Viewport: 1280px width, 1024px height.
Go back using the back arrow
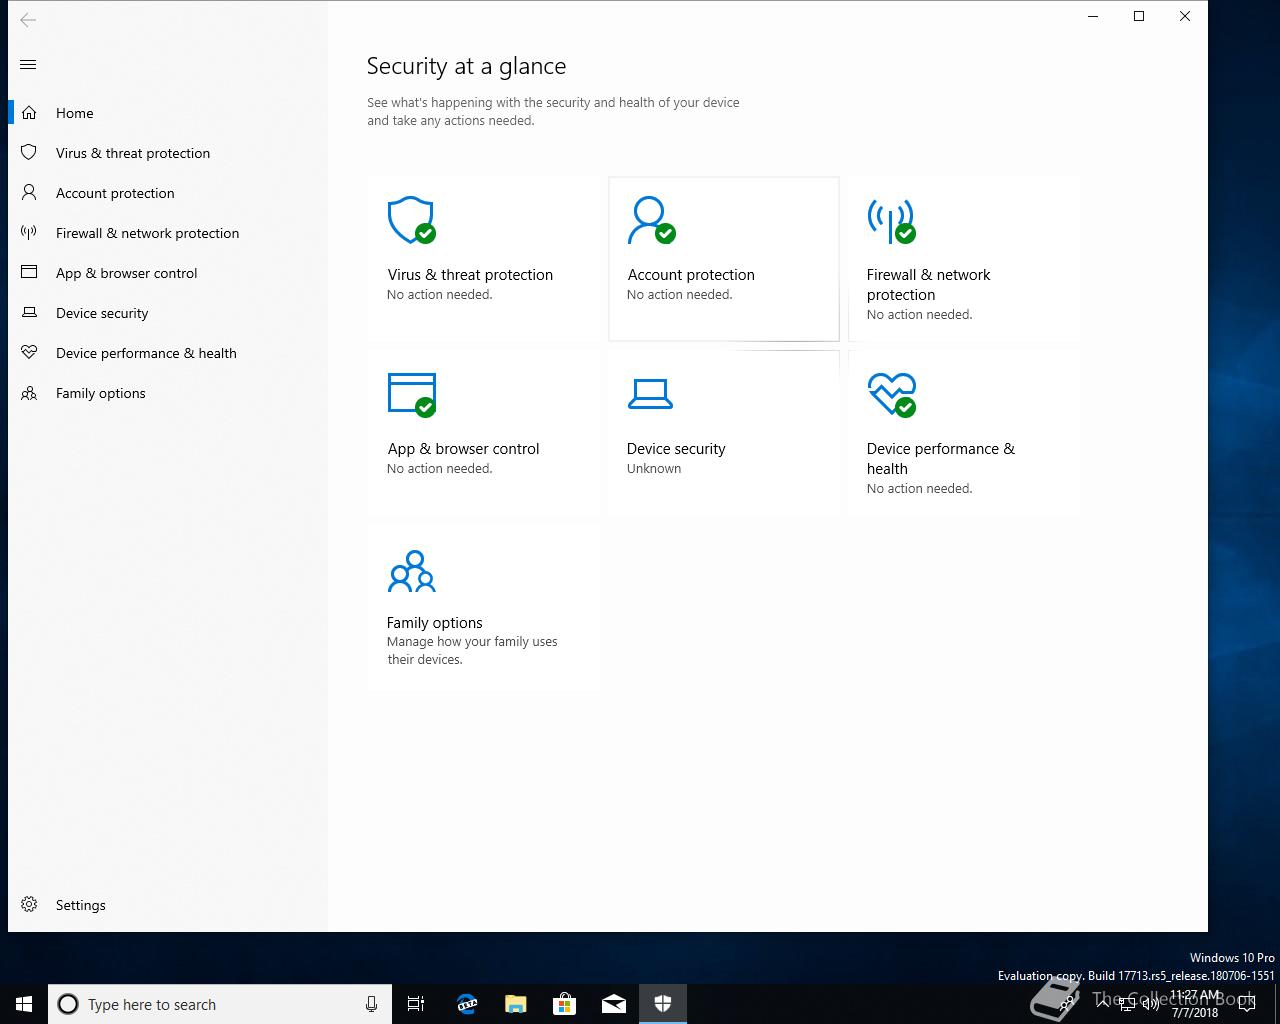[x=28, y=19]
